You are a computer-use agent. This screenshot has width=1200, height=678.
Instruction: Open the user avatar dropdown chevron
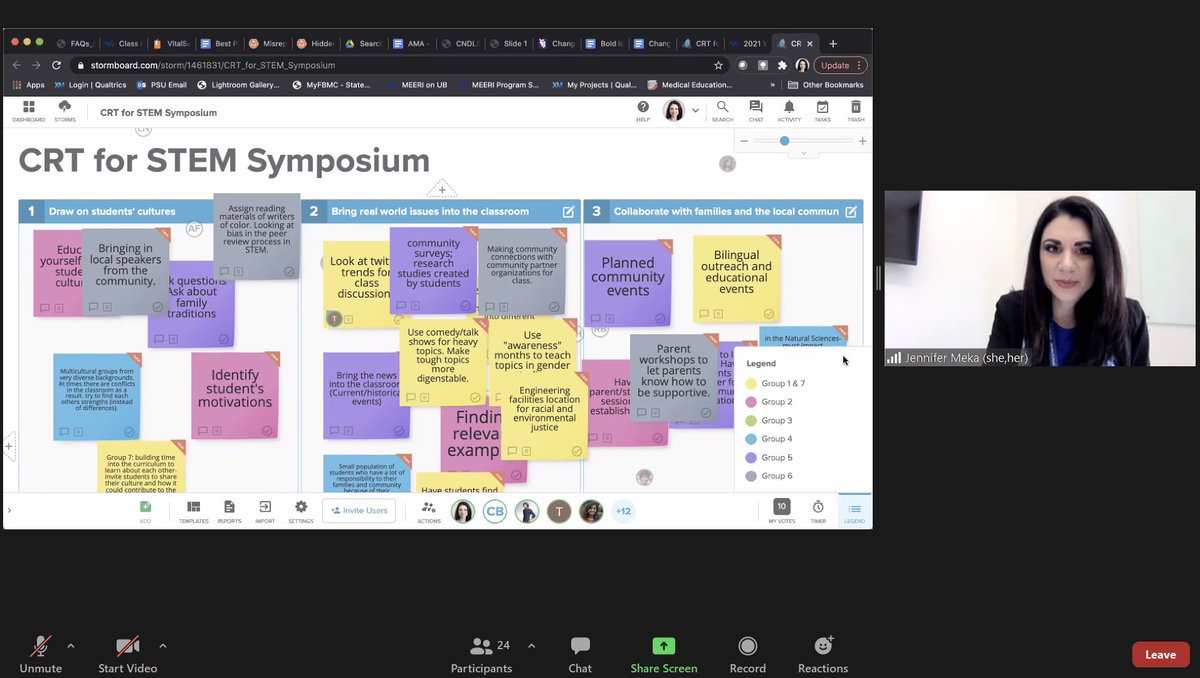click(695, 110)
